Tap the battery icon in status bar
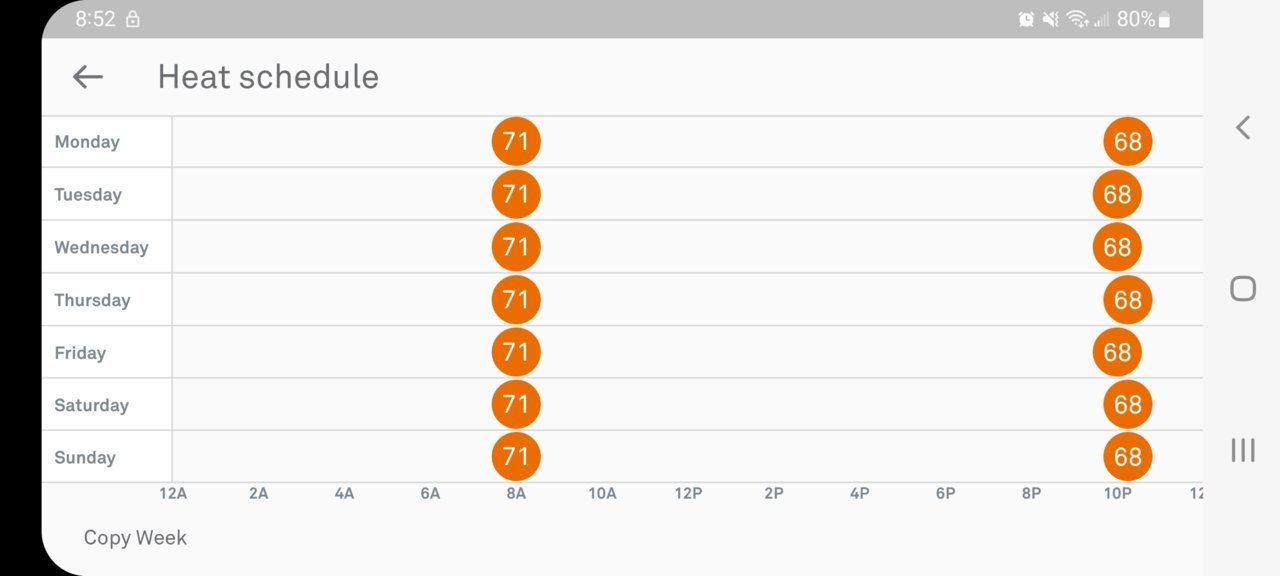This screenshot has width=1280, height=576. [1164, 19]
